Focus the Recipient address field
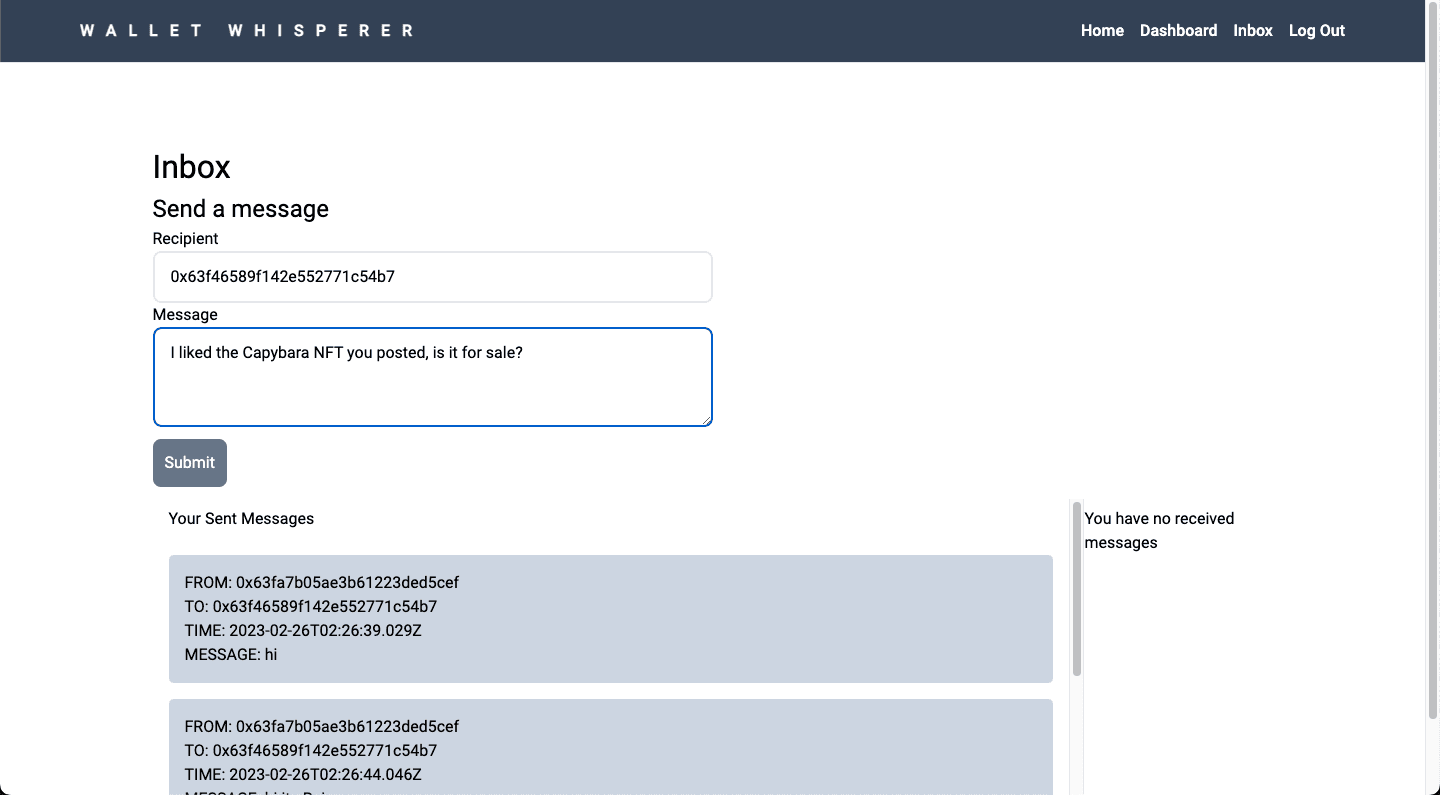This screenshot has height=795, width=1440. [432, 277]
